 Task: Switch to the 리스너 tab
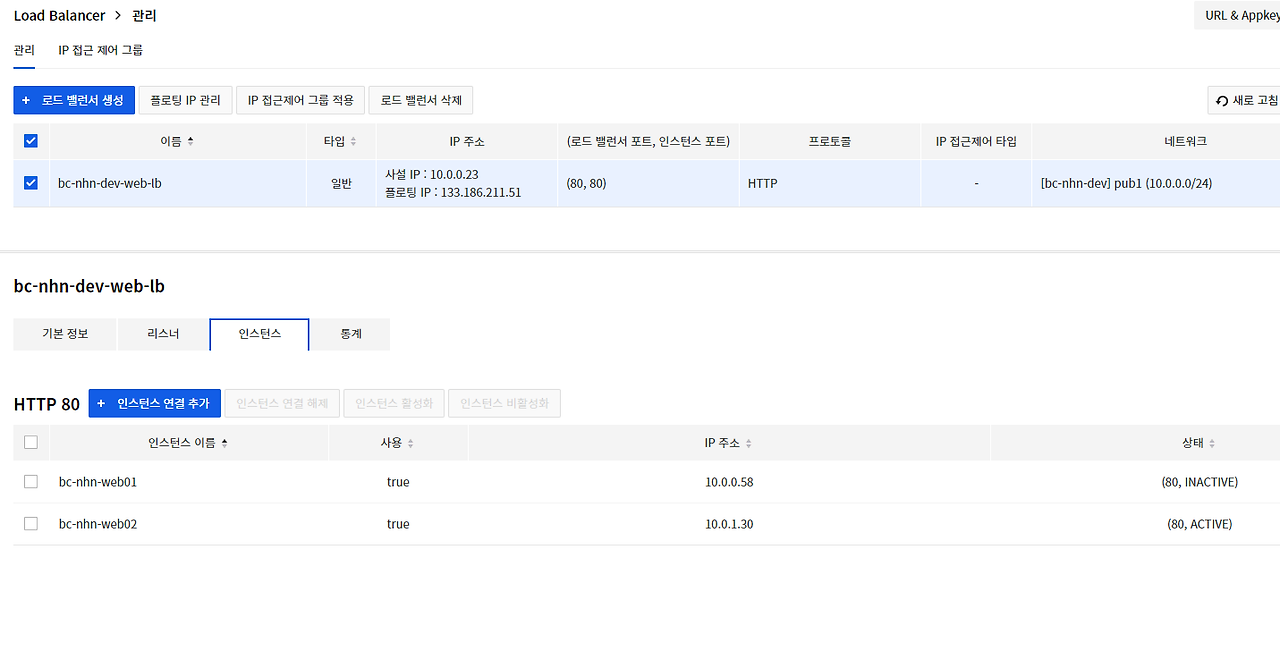pyautogui.click(x=161, y=334)
